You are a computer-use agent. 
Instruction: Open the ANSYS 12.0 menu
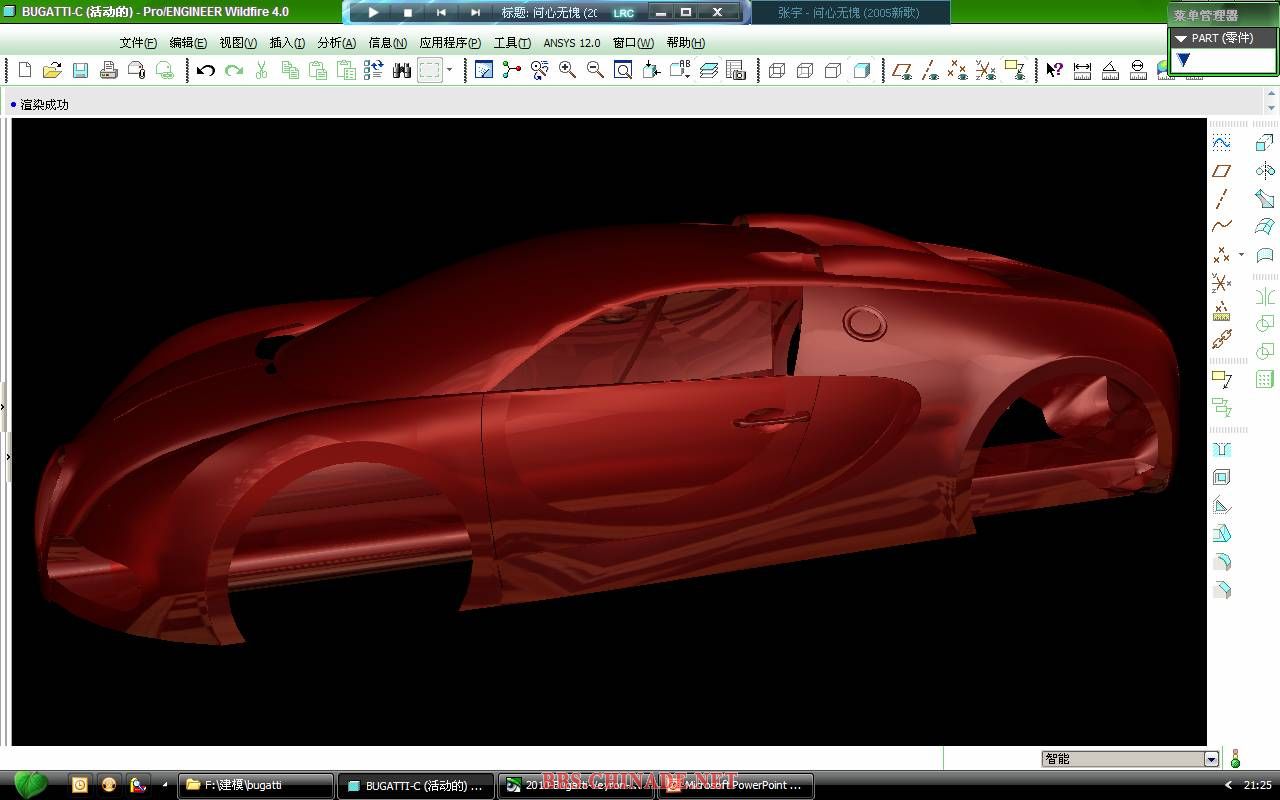(572, 43)
